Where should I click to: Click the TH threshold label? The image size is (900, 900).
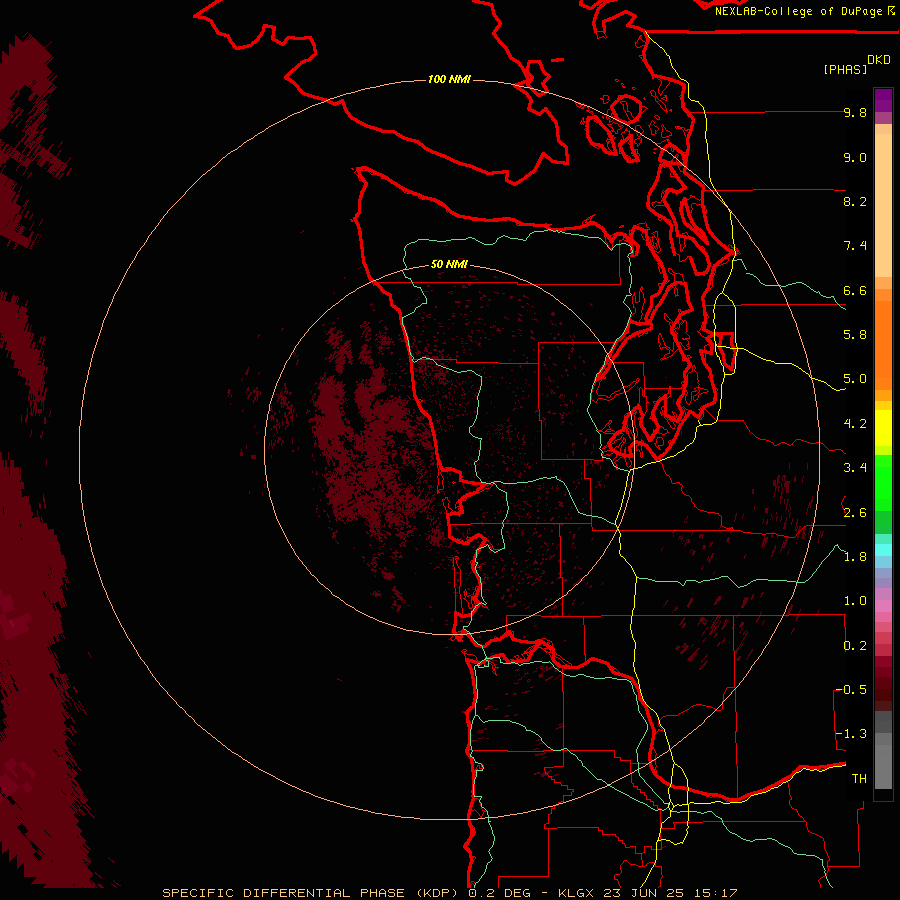859,779
